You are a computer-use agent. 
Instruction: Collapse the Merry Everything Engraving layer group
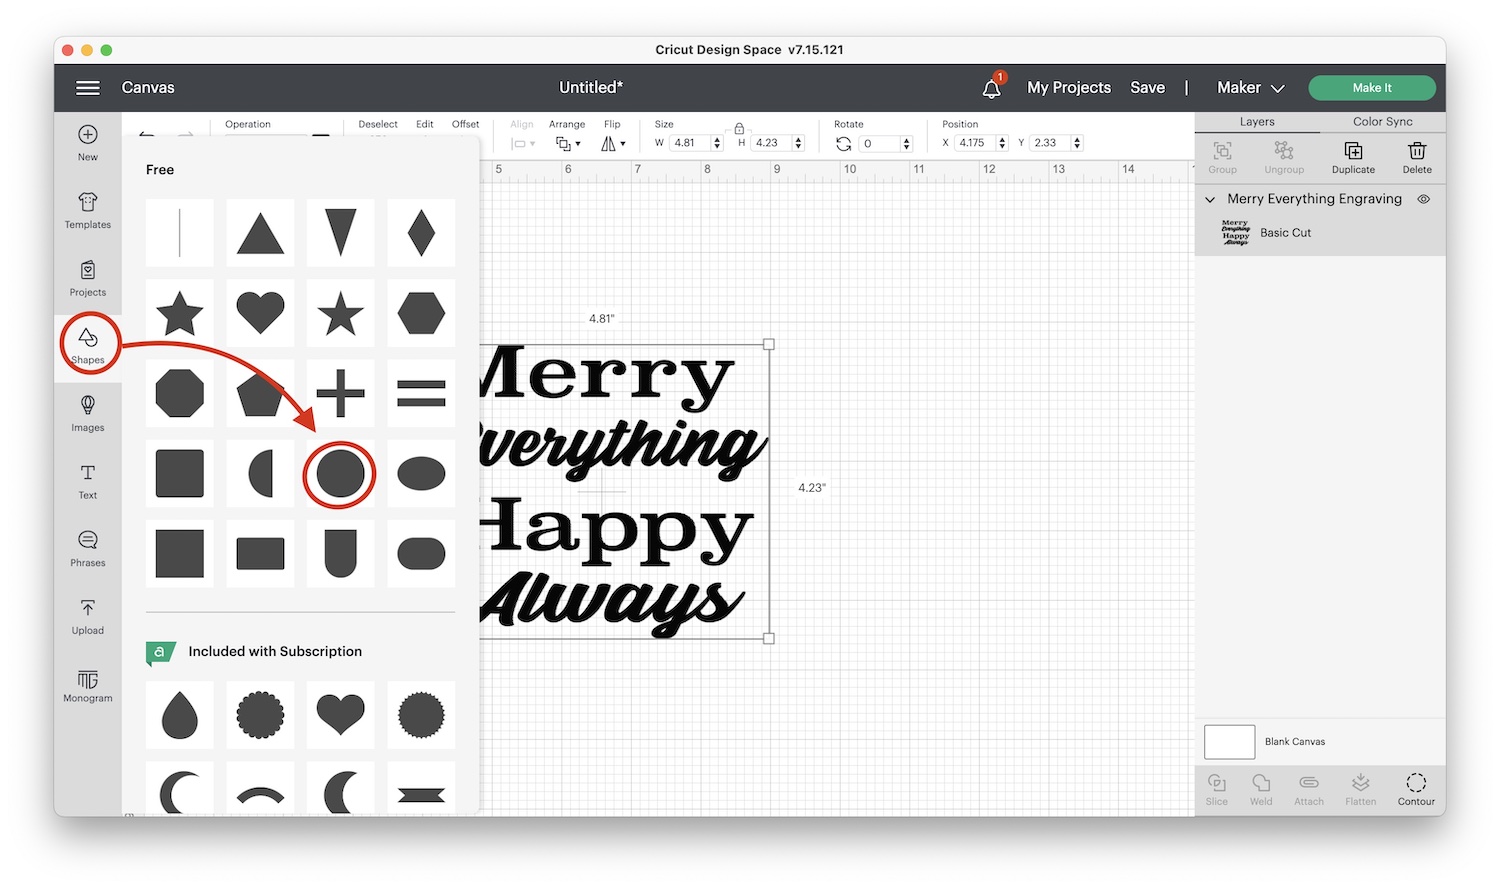coord(1210,199)
